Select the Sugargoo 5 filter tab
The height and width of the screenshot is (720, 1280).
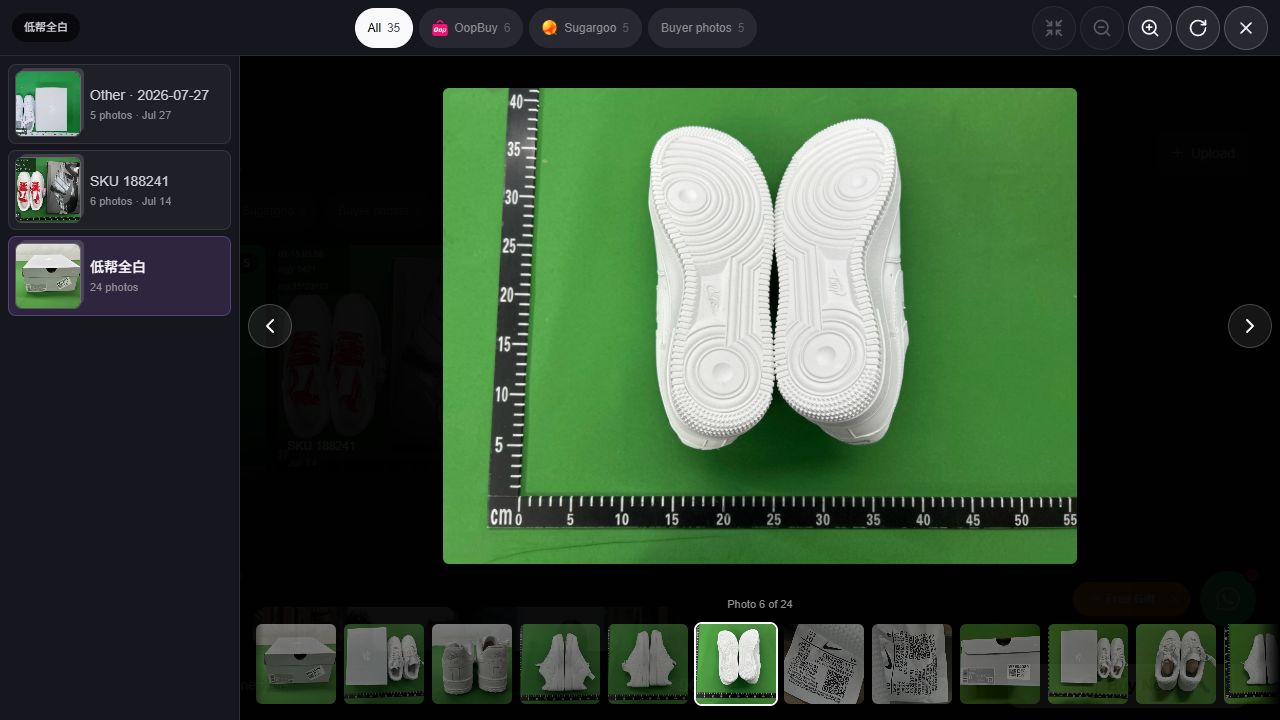click(585, 28)
